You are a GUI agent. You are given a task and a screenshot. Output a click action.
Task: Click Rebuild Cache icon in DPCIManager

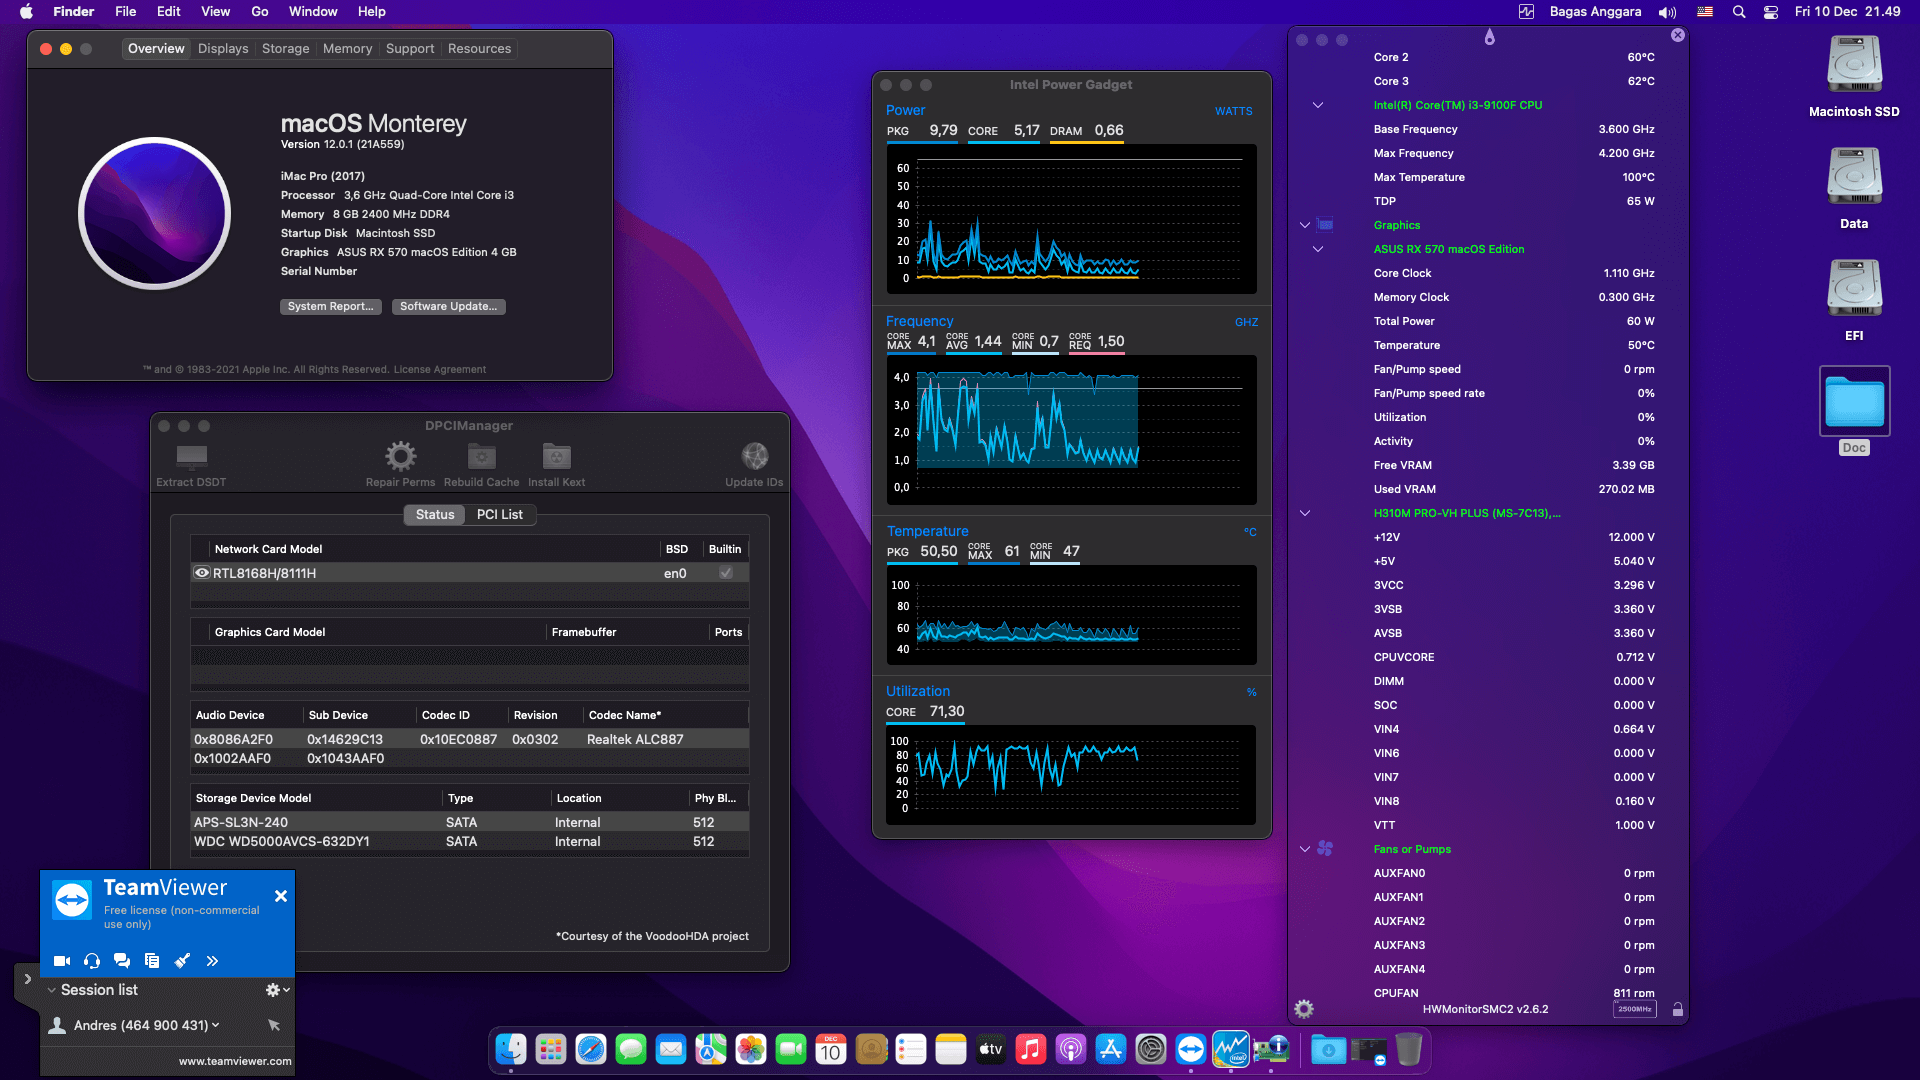pyautogui.click(x=481, y=456)
